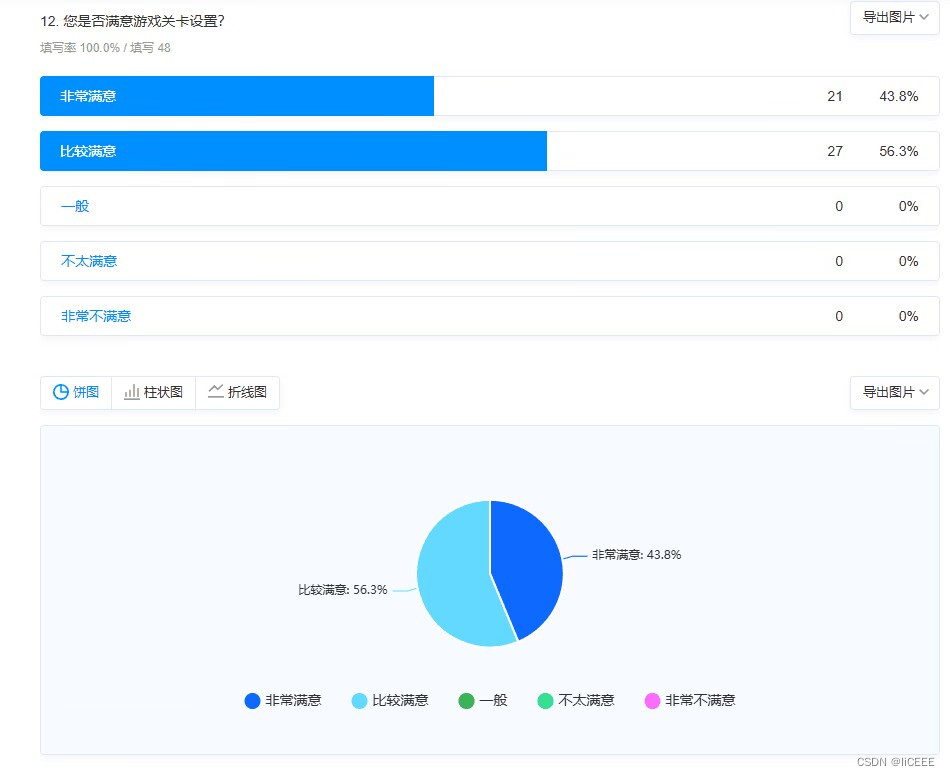Click the blue 非常满意 legend dot
950x776 pixels.
252,701
